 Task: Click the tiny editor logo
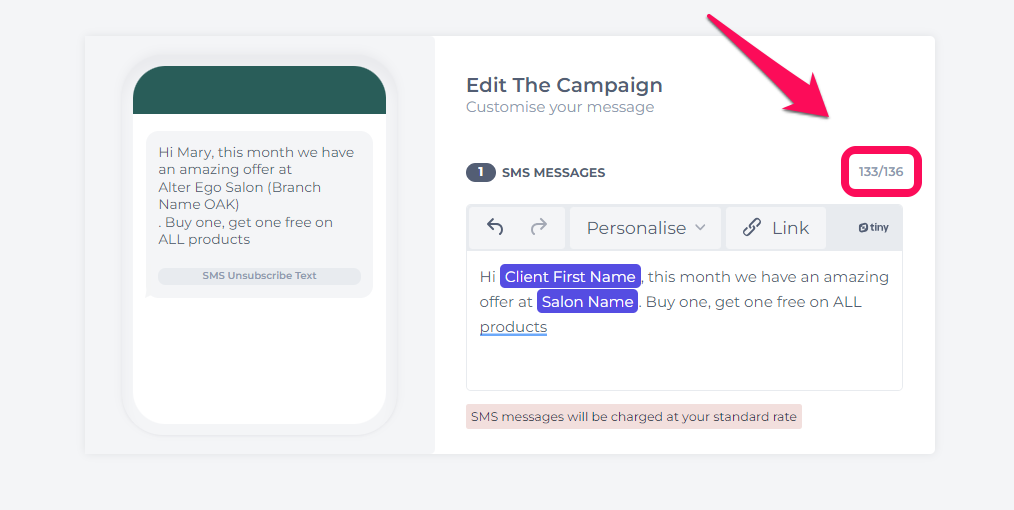pos(873,228)
